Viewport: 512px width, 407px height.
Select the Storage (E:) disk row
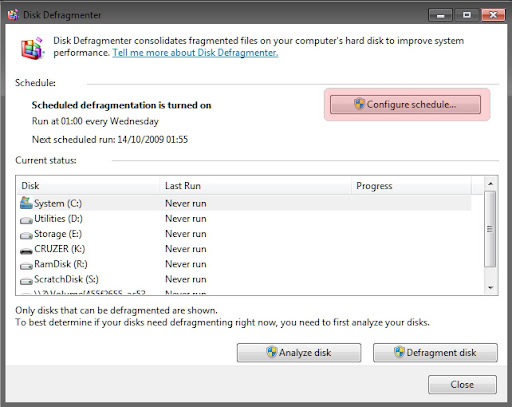244,234
